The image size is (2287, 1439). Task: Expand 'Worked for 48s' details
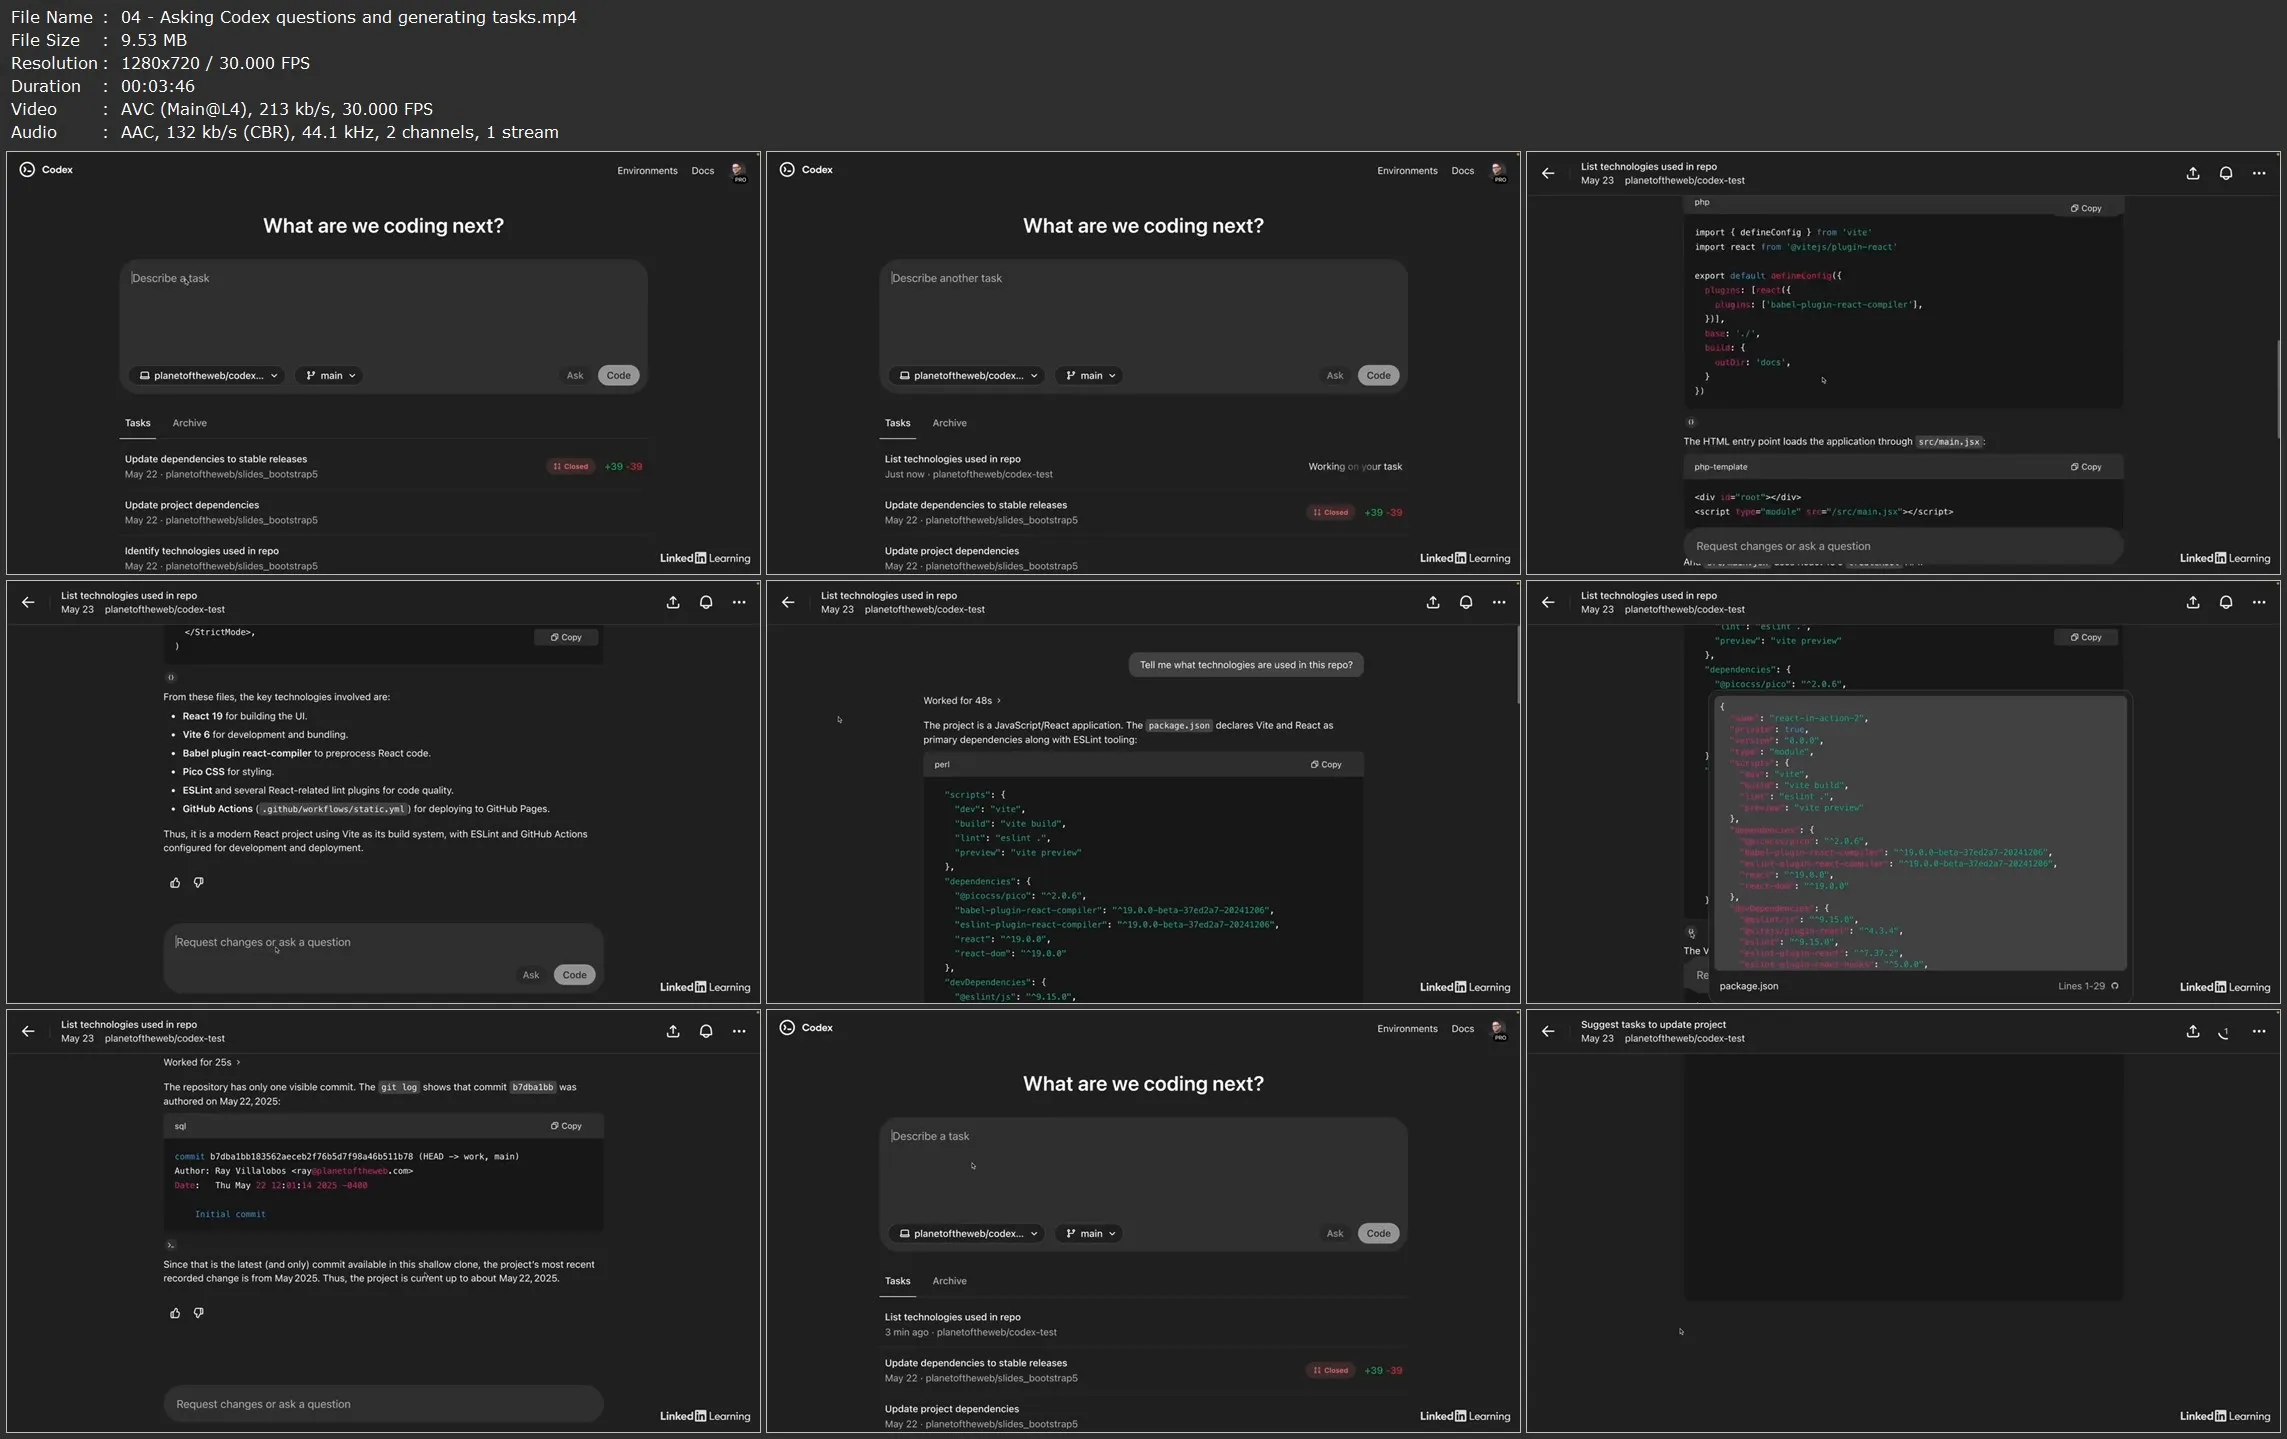tap(961, 701)
